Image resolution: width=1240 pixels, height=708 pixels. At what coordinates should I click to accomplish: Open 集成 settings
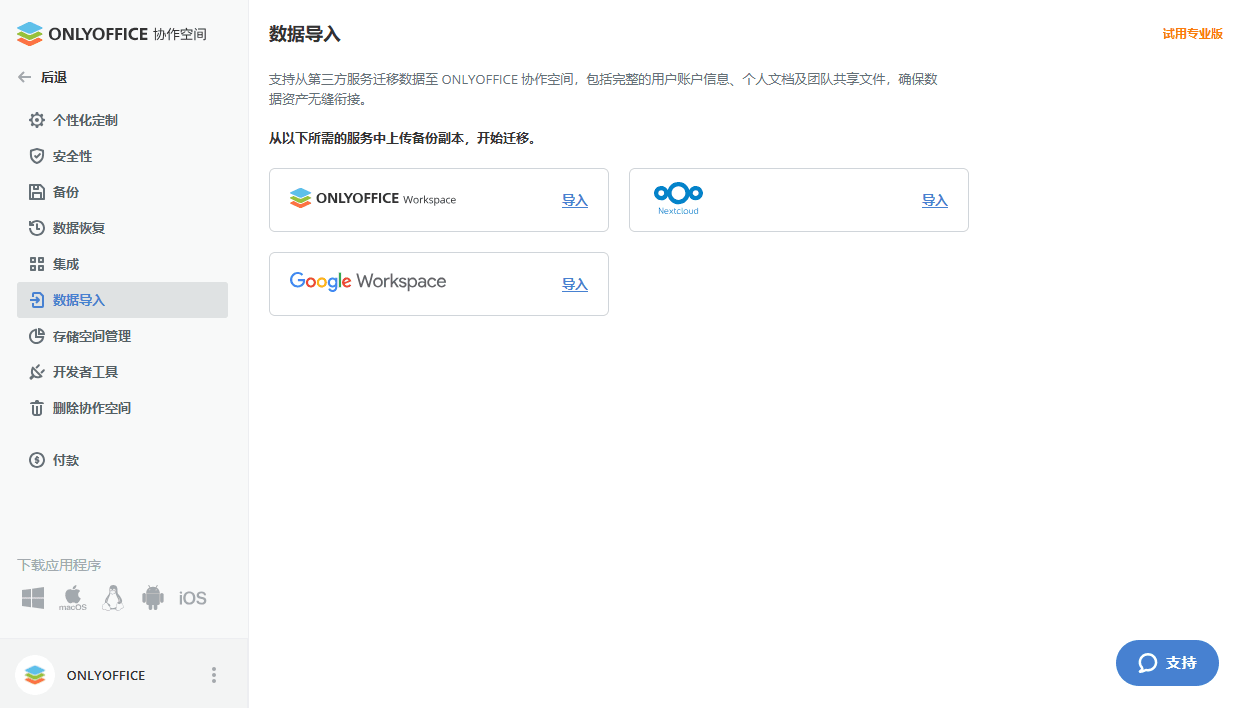[x=122, y=264]
